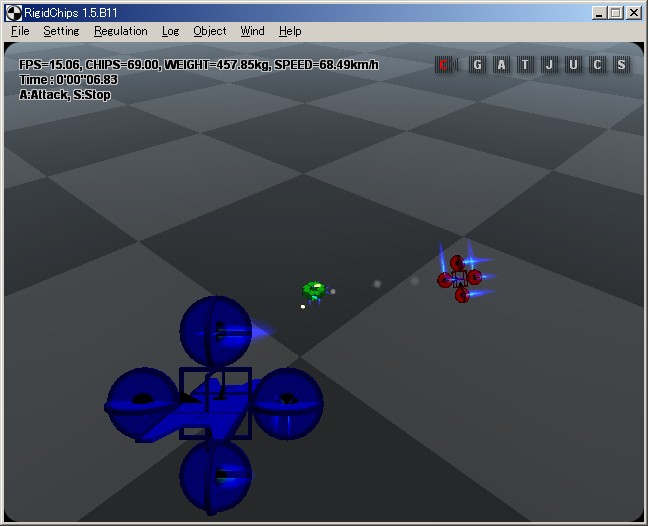Screen dimensions: 648x526
Task: Toggle the U regulation indicator
Action: pyautogui.click(x=573, y=65)
